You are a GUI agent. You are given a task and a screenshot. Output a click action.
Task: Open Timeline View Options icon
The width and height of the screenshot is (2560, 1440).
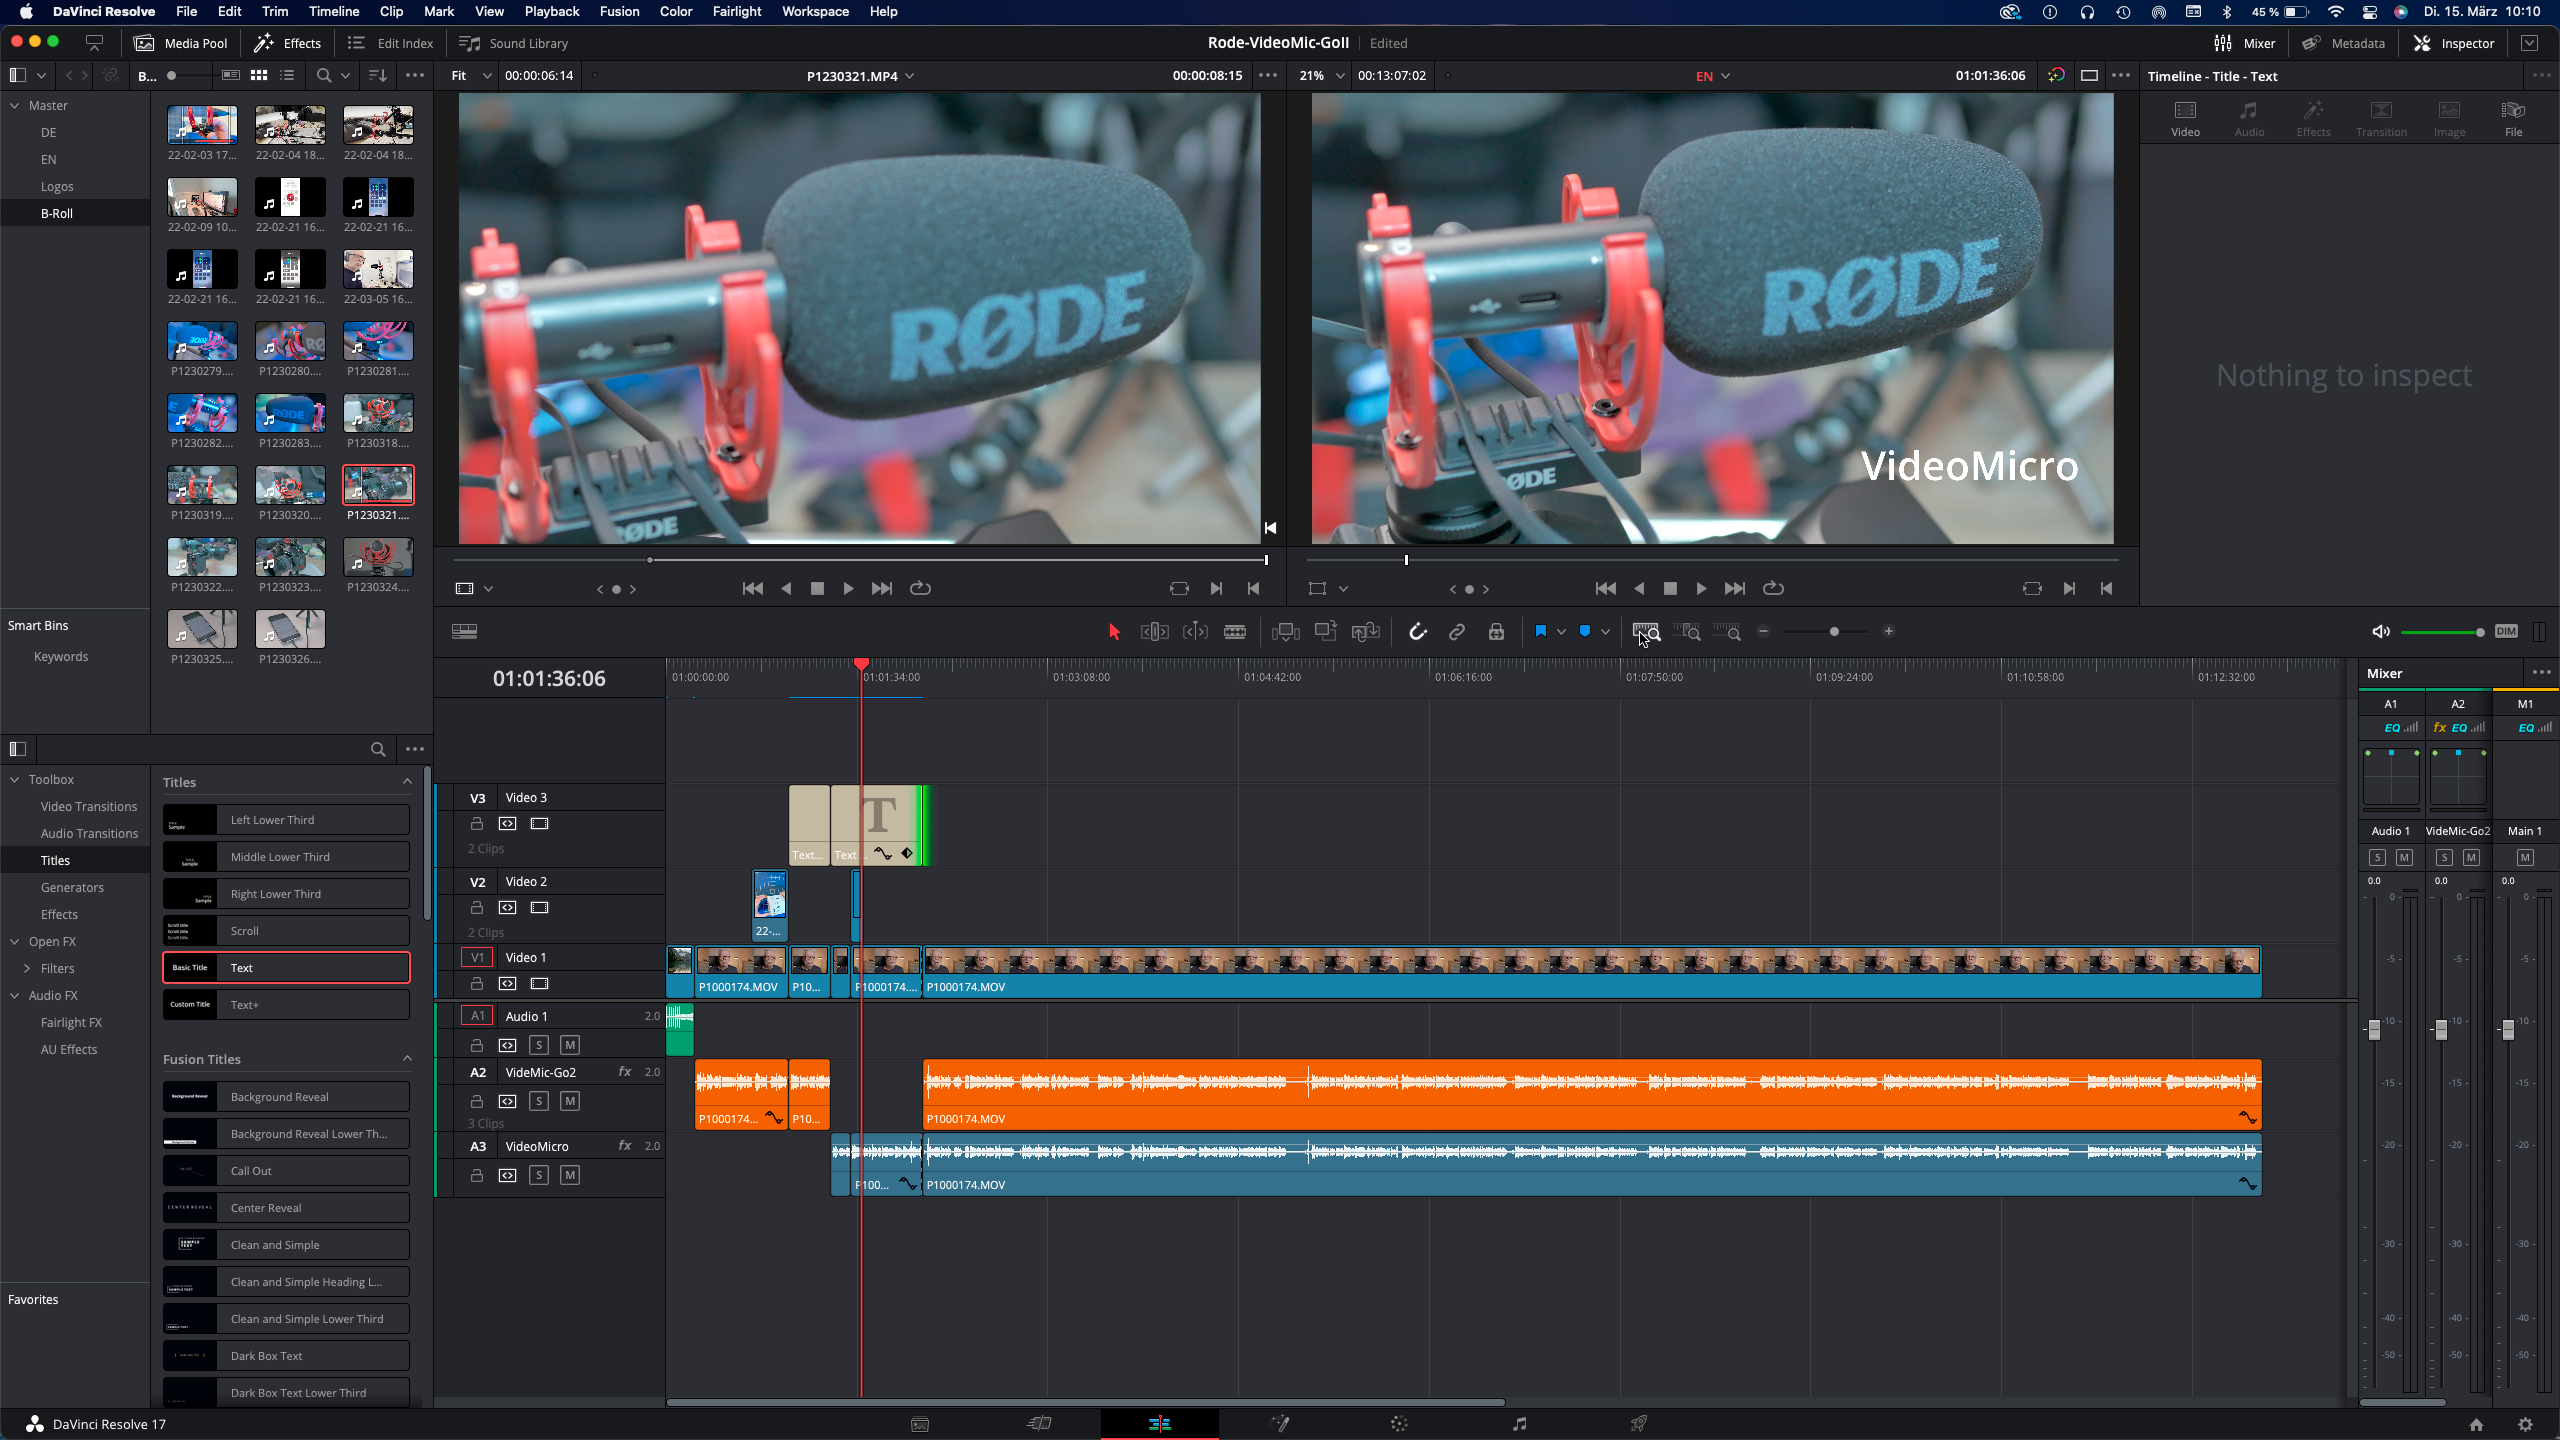[x=464, y=631]
